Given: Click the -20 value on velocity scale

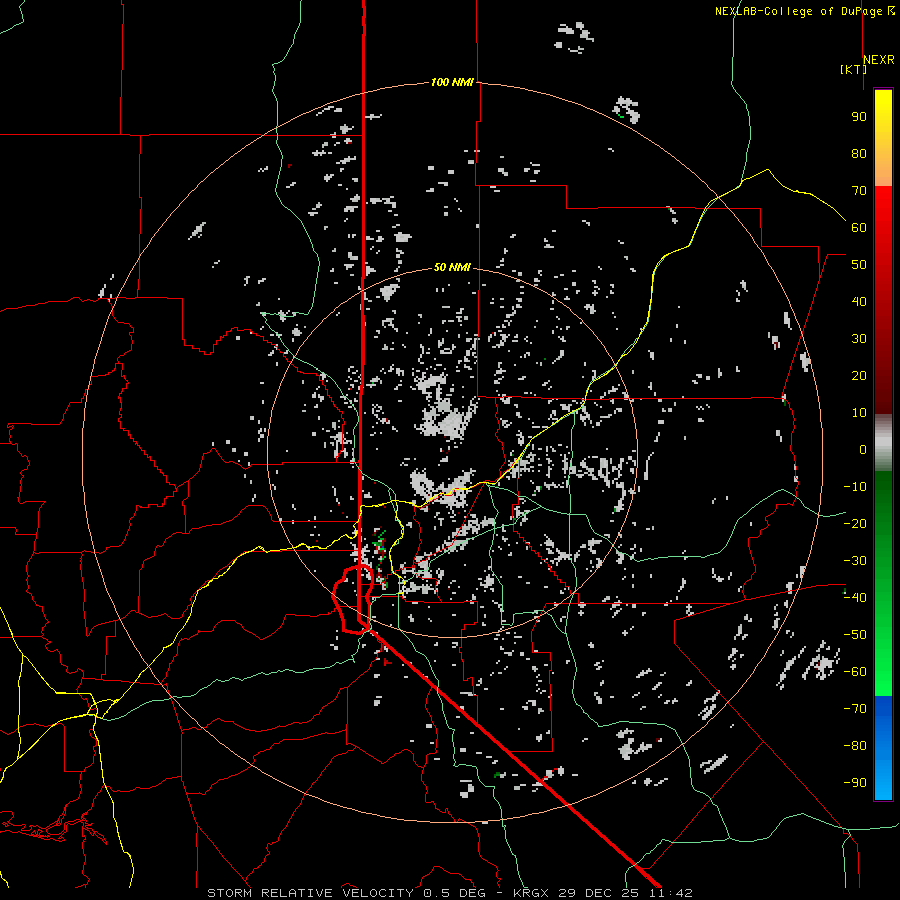Looking at the screenshot, I should pyautogui.click(x=855, y=523).
